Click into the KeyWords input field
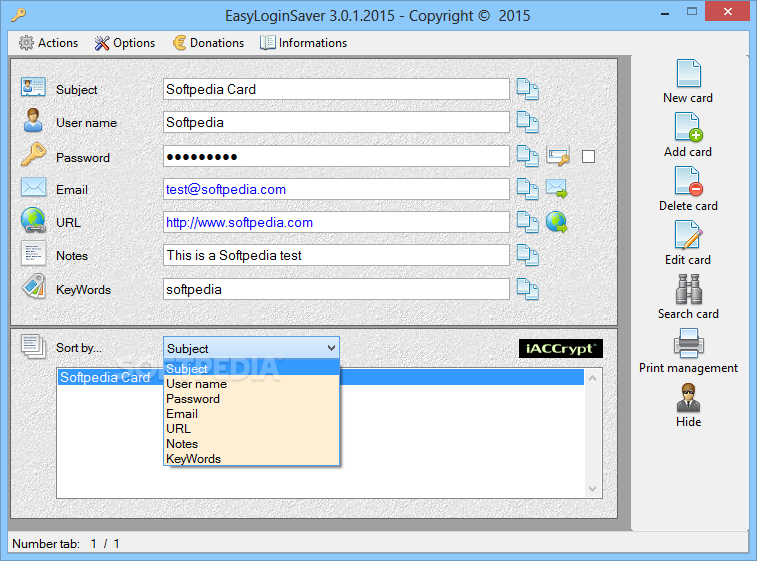Screen dimensions: 757x561 (x=336, y=289)
